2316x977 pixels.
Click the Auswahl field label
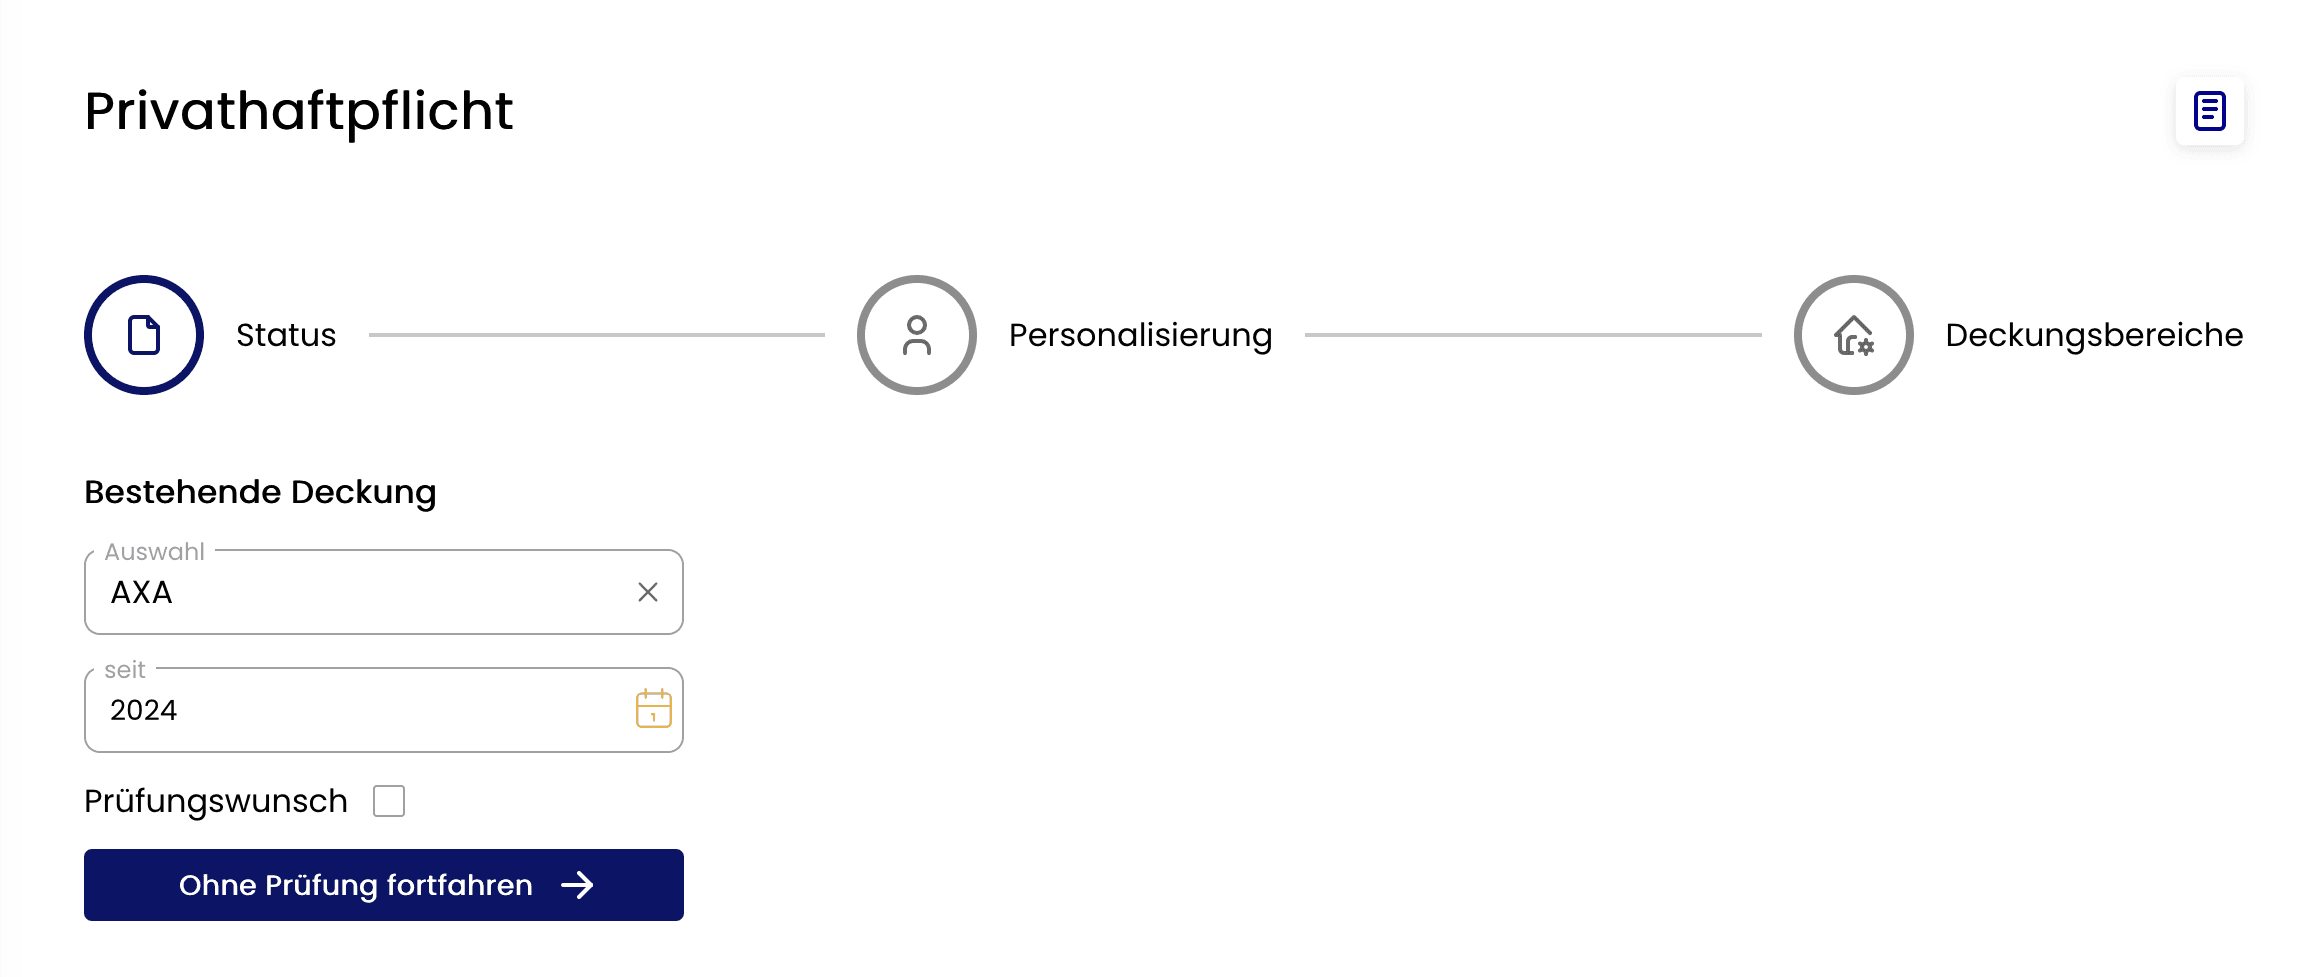click(x=154, y=552)
